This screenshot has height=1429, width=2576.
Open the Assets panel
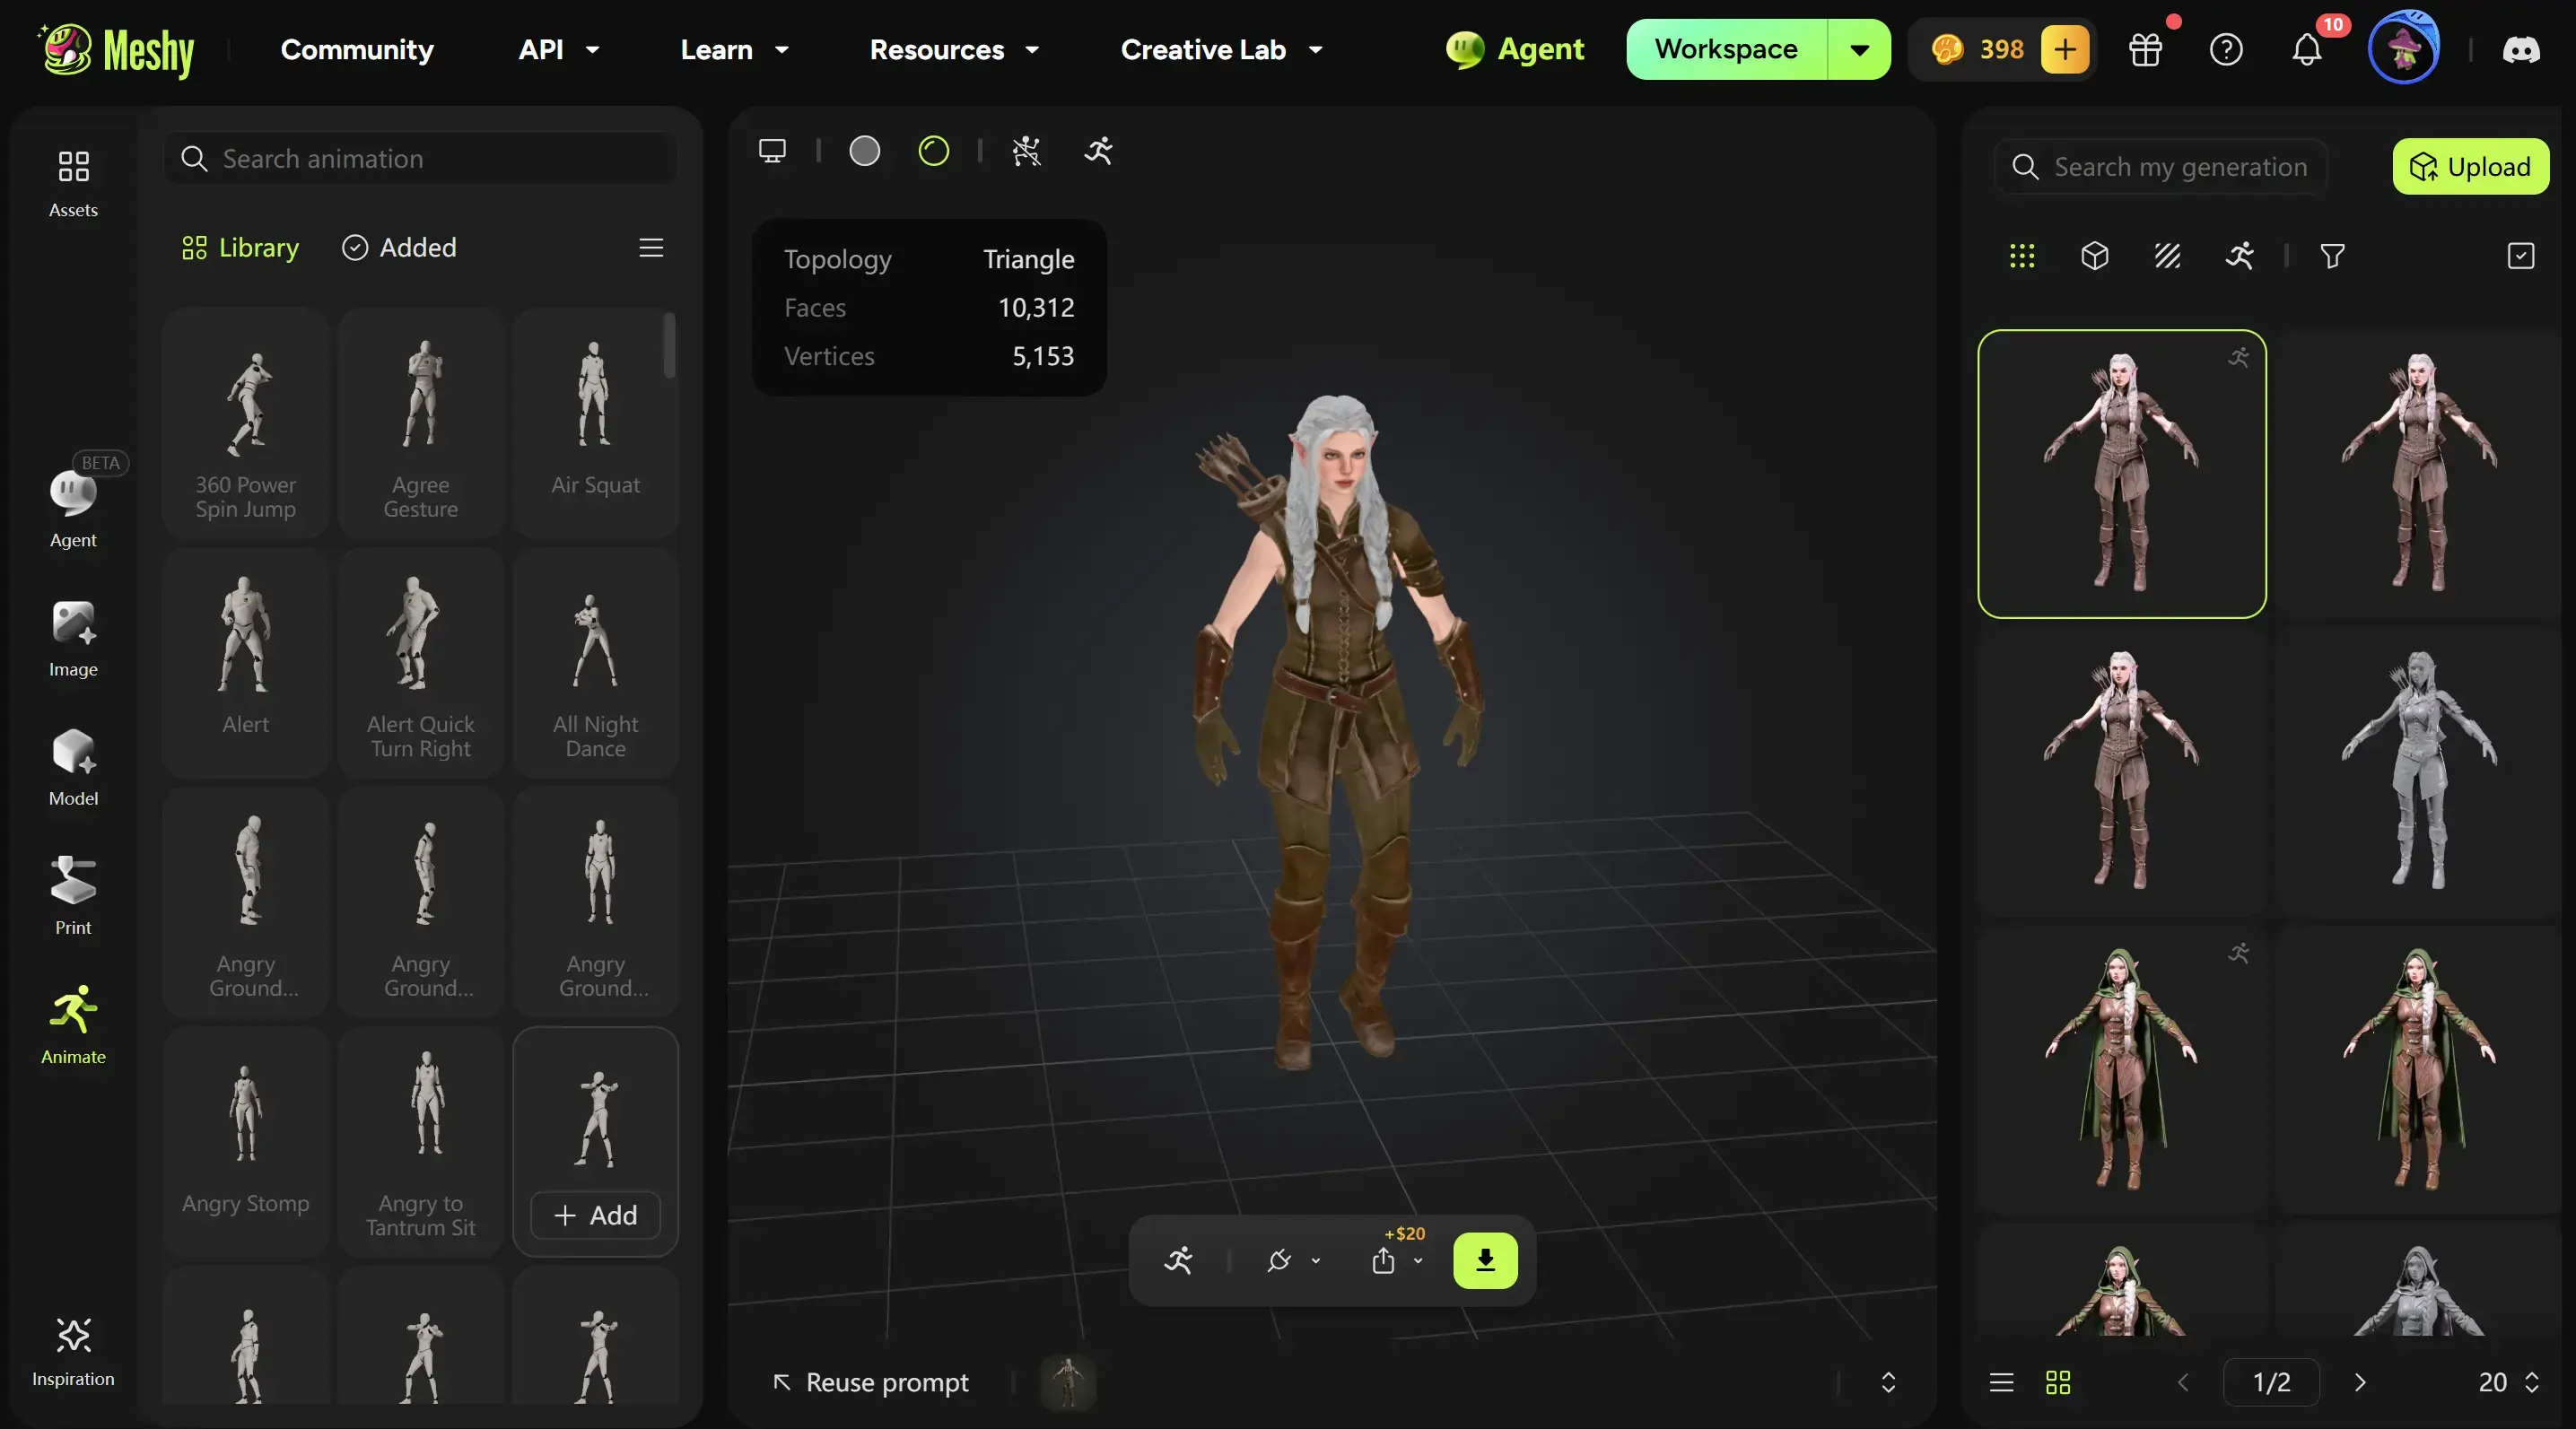point(73,183)
